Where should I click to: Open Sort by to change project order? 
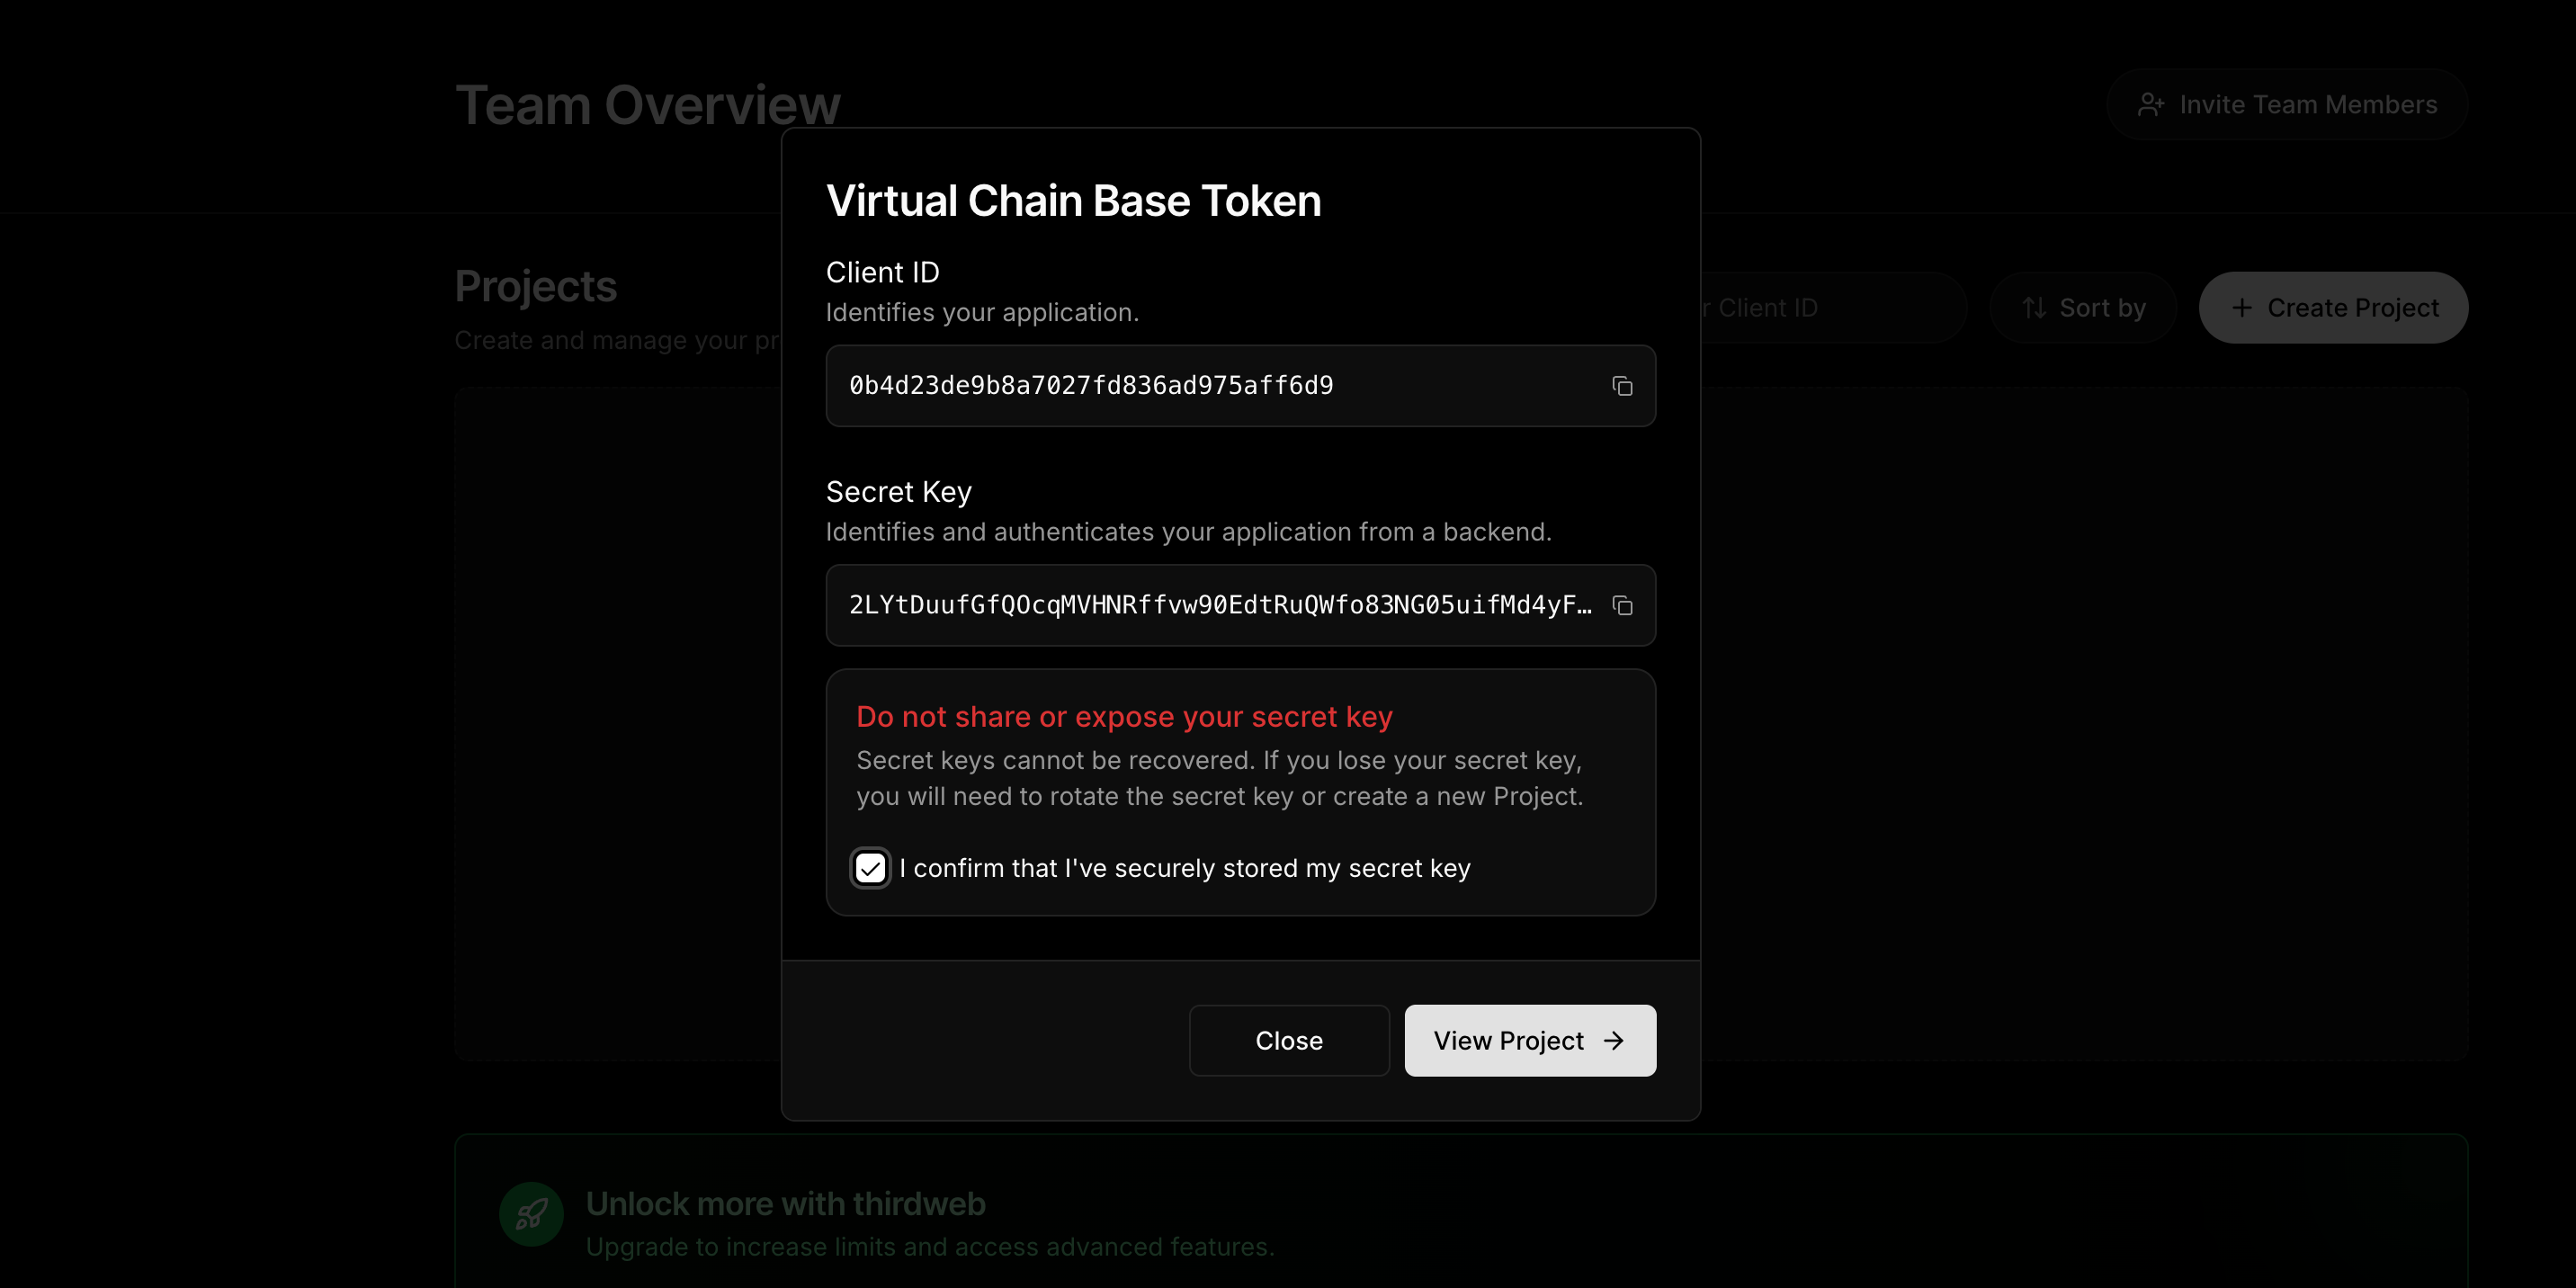(x=2081, y=307)
